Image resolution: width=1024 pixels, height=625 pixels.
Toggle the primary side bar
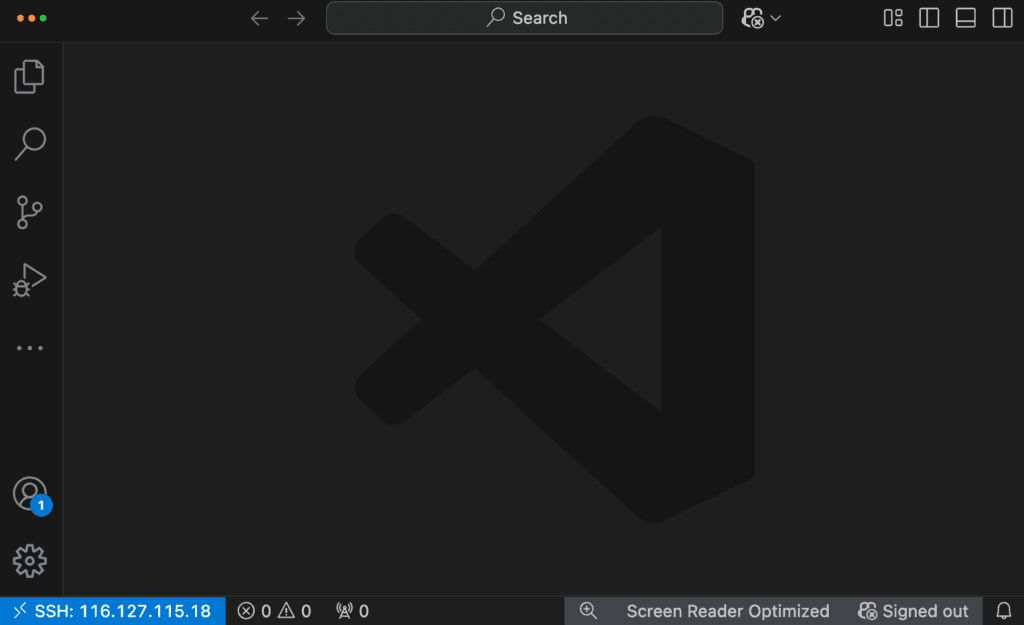[x=929, y=18]
